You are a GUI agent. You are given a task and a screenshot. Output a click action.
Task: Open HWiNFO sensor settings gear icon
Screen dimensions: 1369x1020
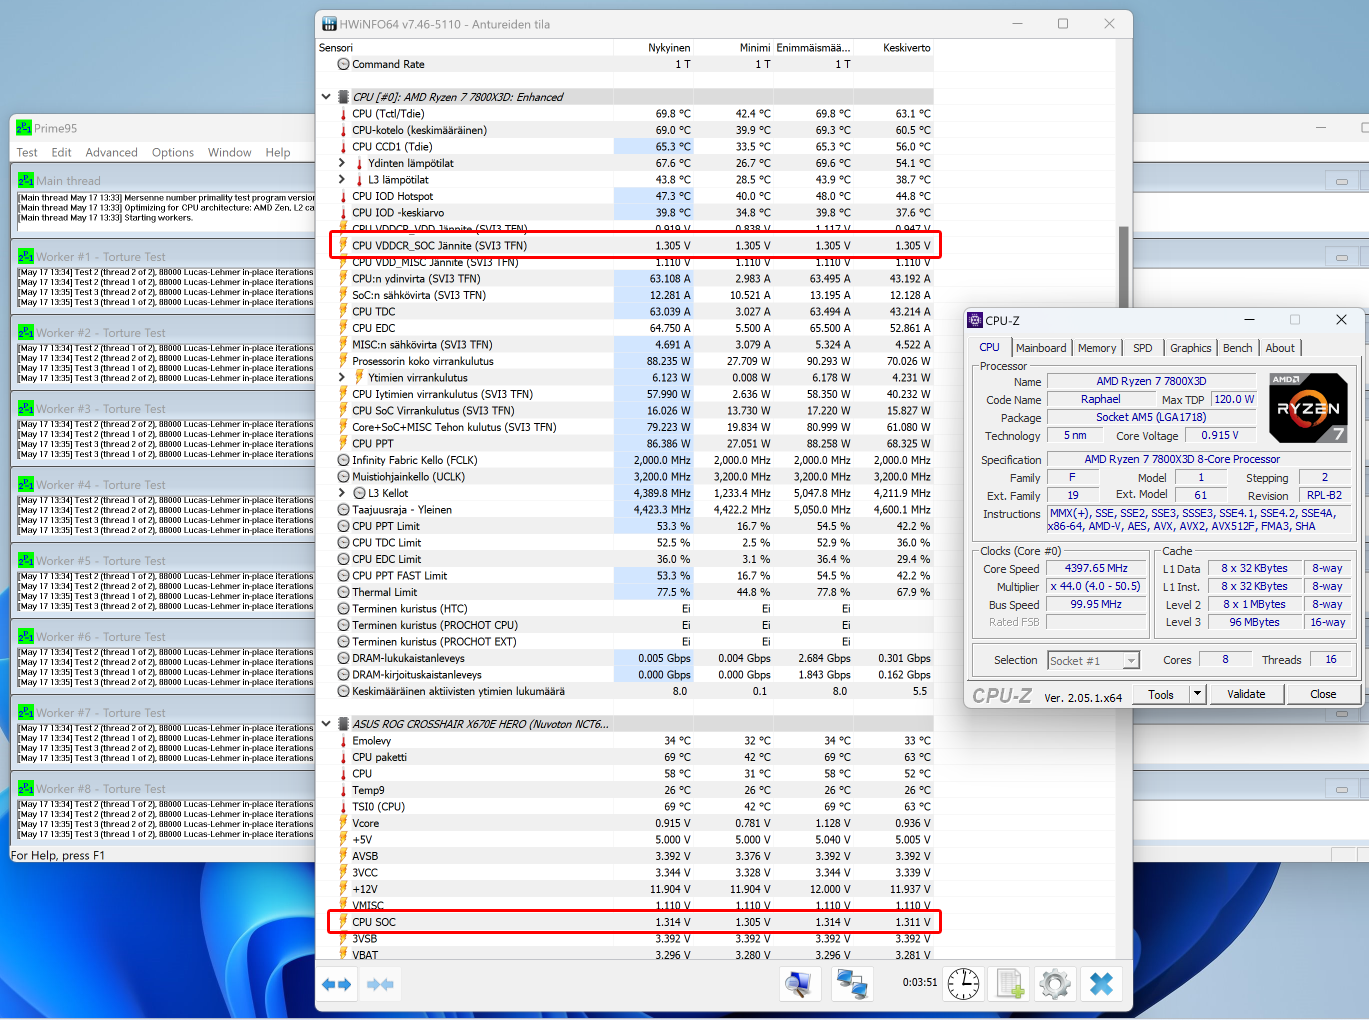(1055, 985)
